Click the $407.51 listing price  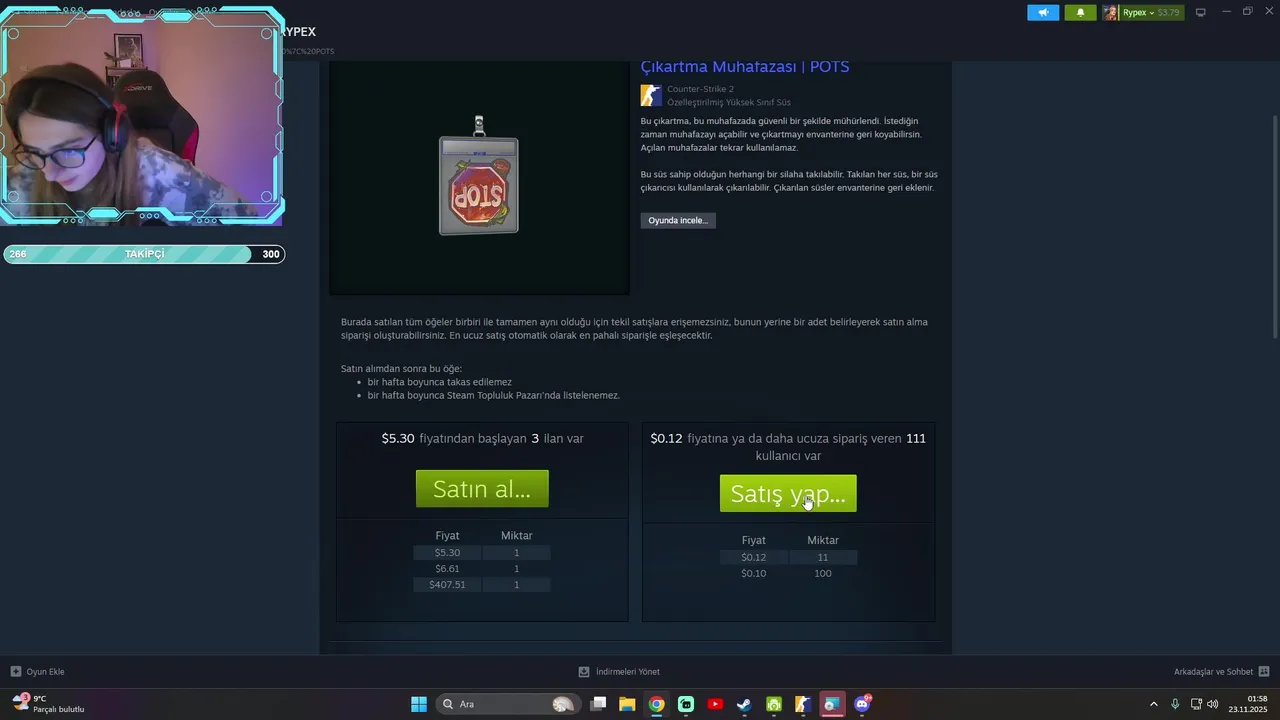(447, 585)
